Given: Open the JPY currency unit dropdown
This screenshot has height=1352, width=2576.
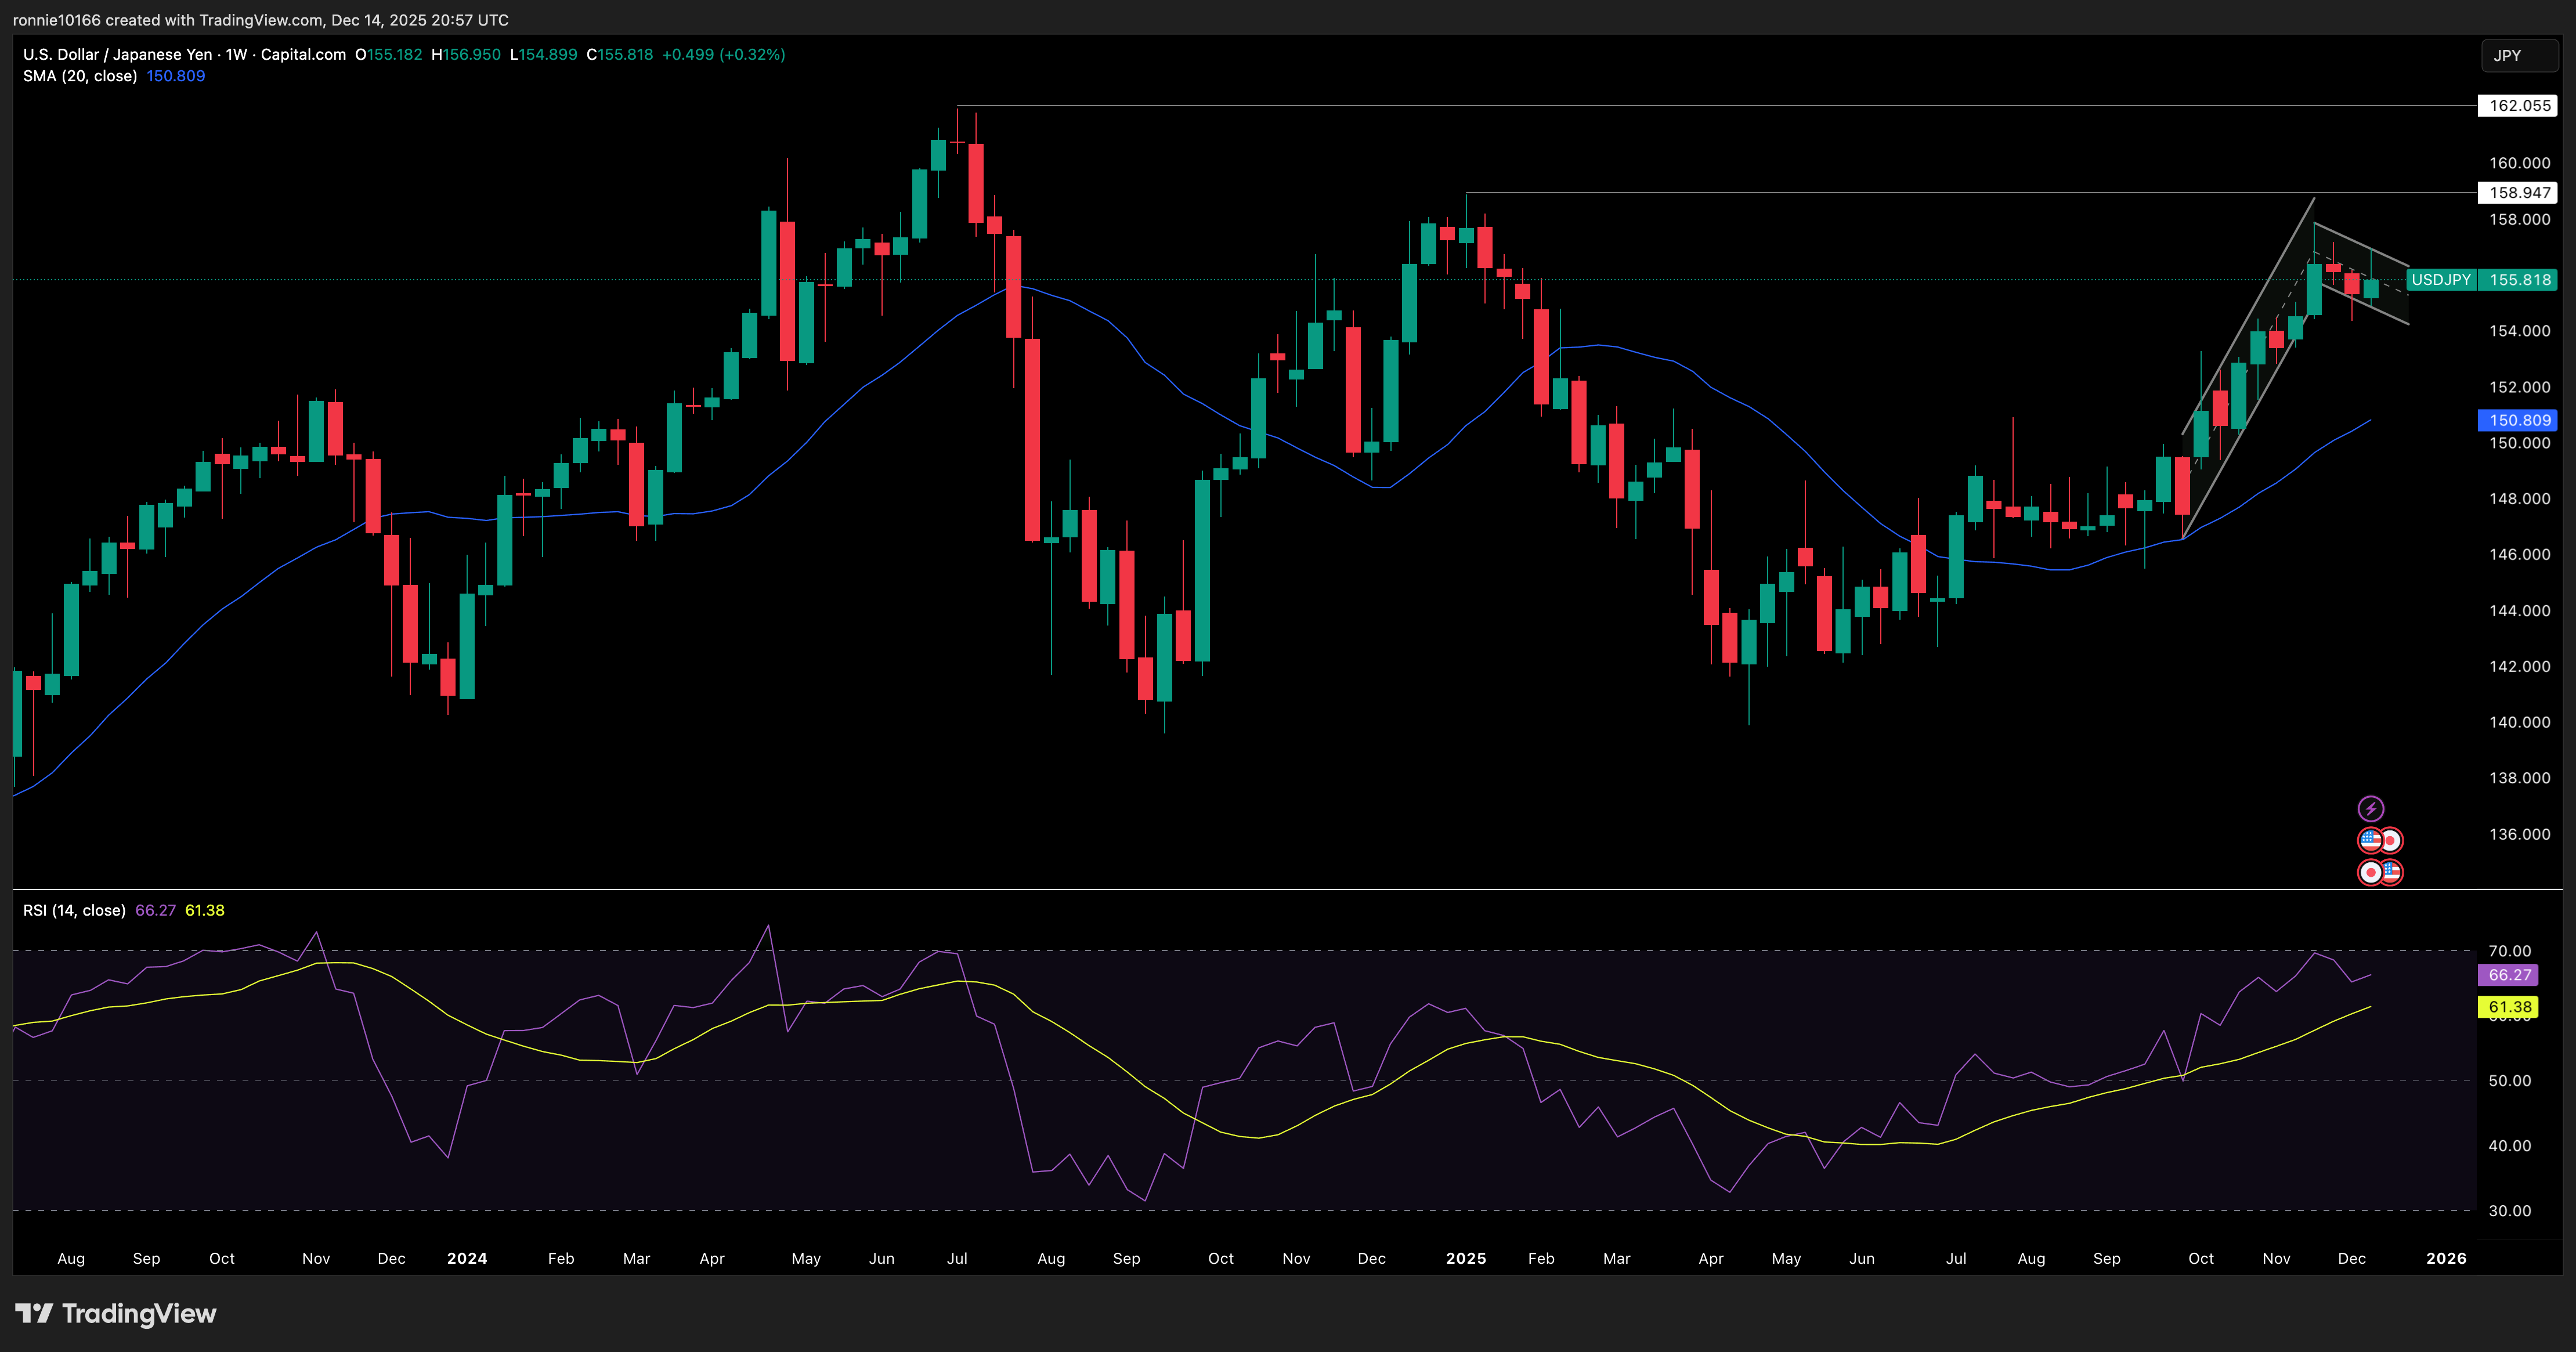Looking at the screenshot, I should 2518,55.
